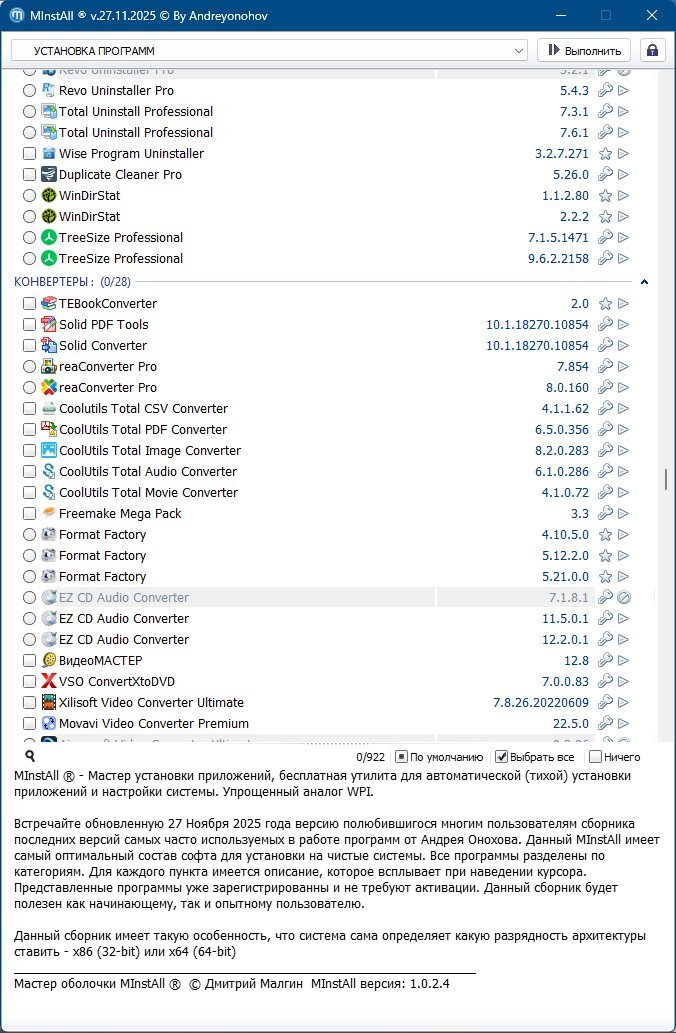Click the VSO ConvertXtoDVD red X icon
Viewport: 676px width, 1033px height.
click(49, 682)
